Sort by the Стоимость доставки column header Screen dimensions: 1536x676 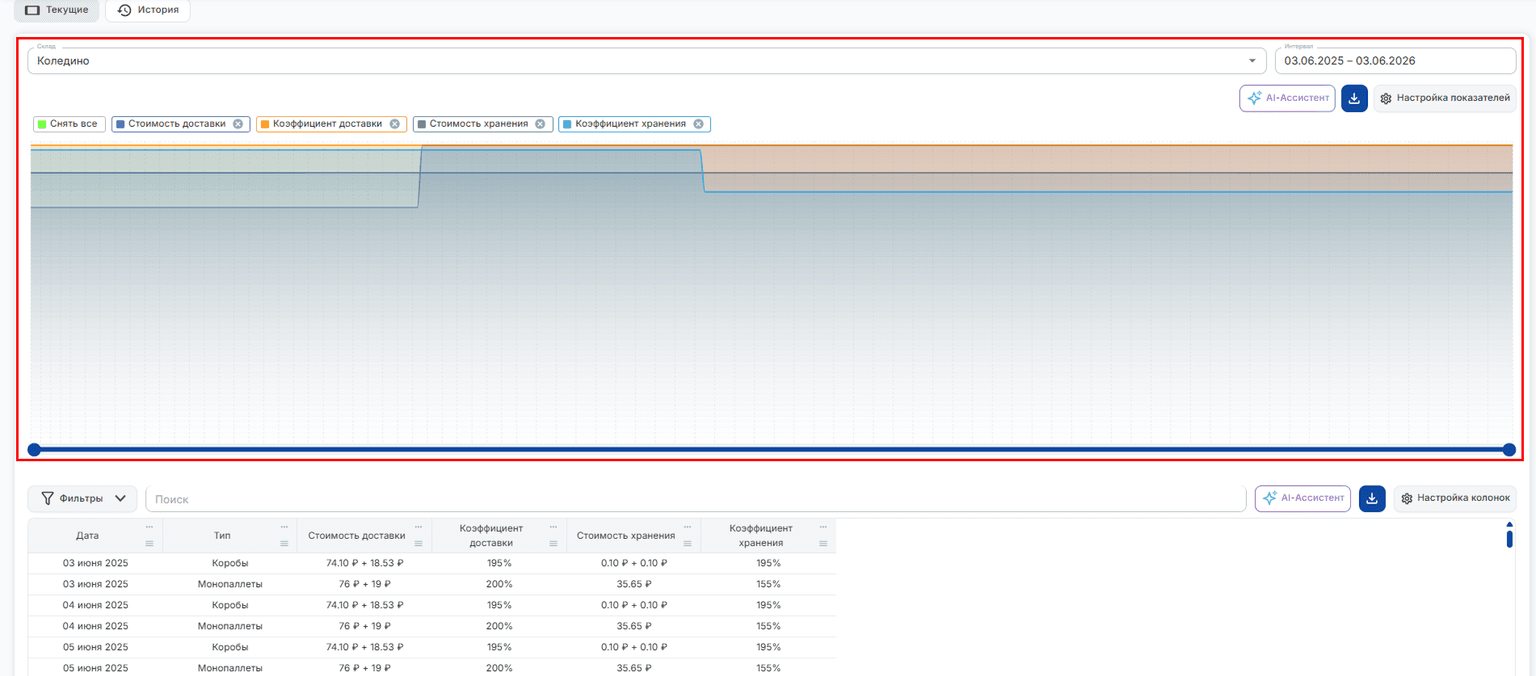coord(357,536)
